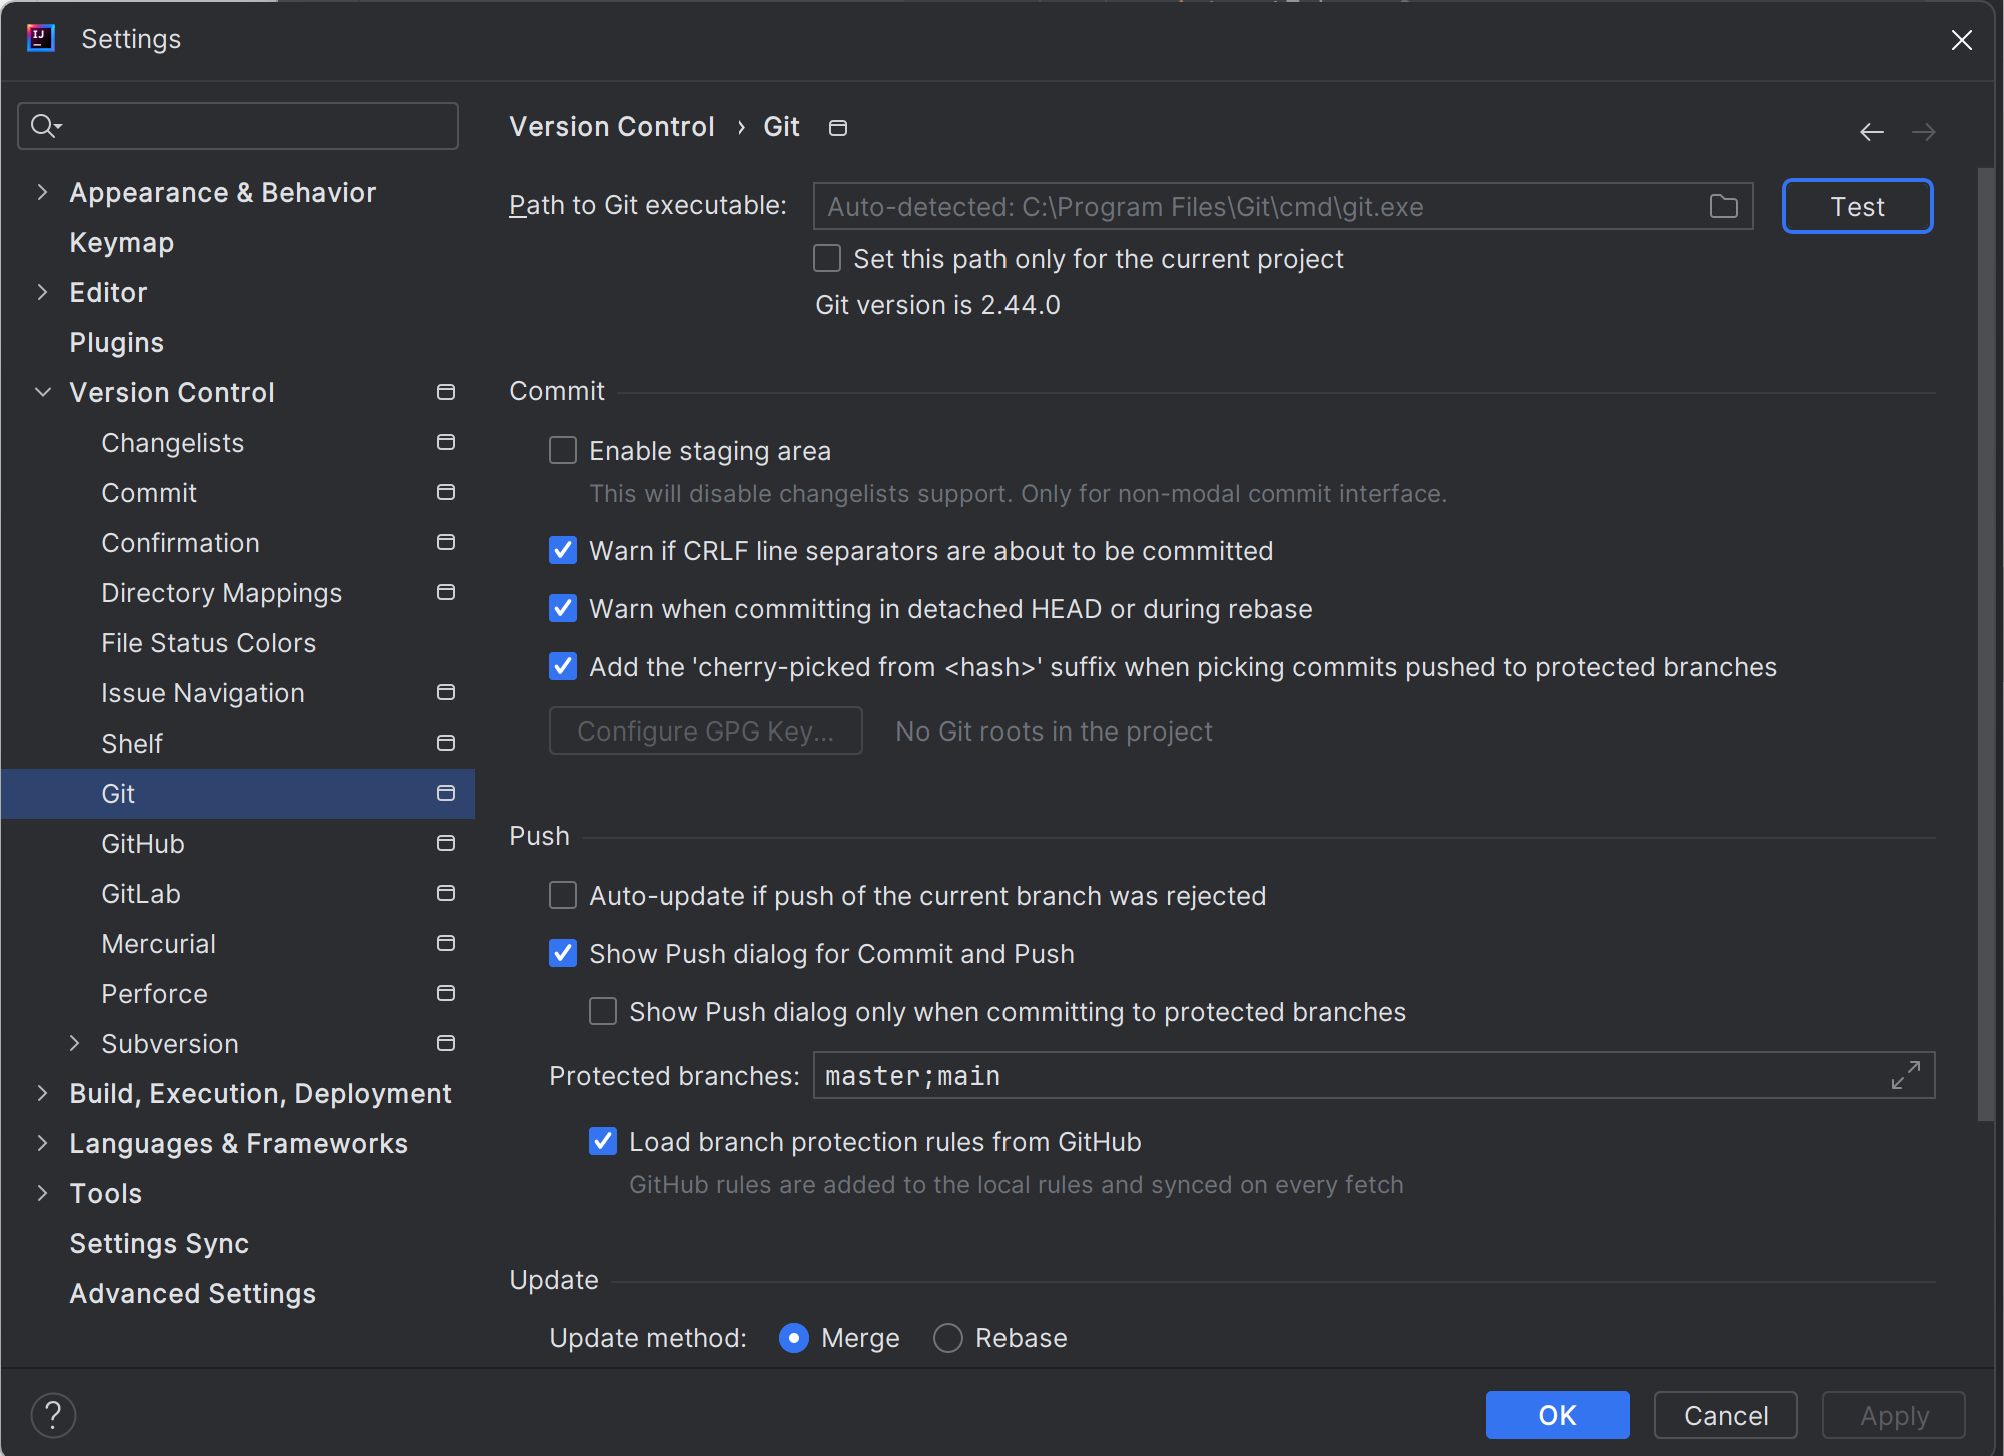Viewport: 2004px width, 1456px height.
Task: Open the Directory Mappings settings page
Action: point(221,593)
